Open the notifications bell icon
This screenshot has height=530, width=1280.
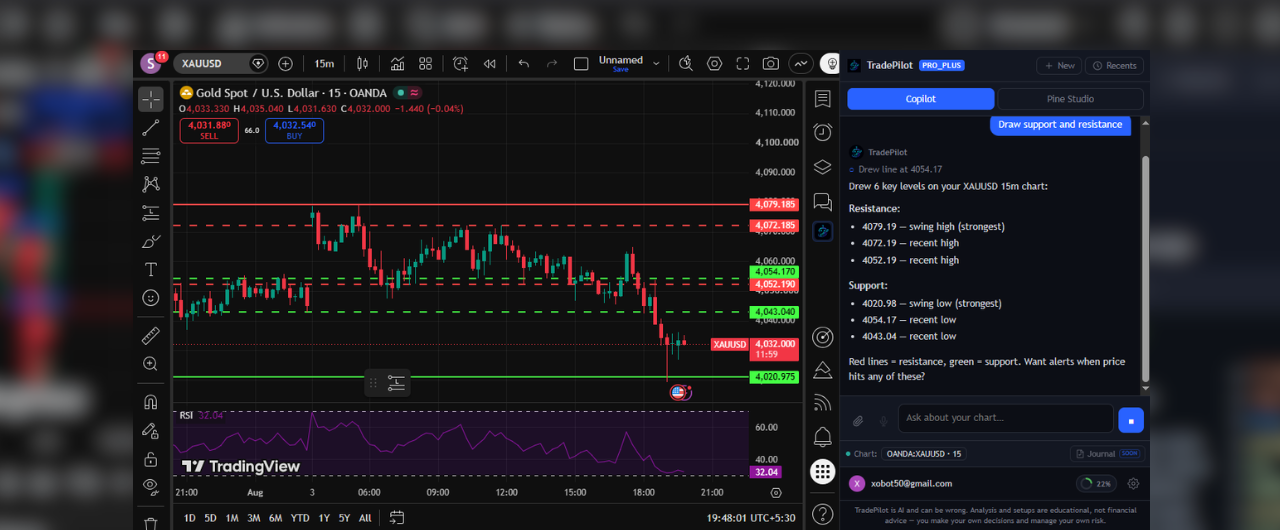pyautogui.click(x=823, y=437)
